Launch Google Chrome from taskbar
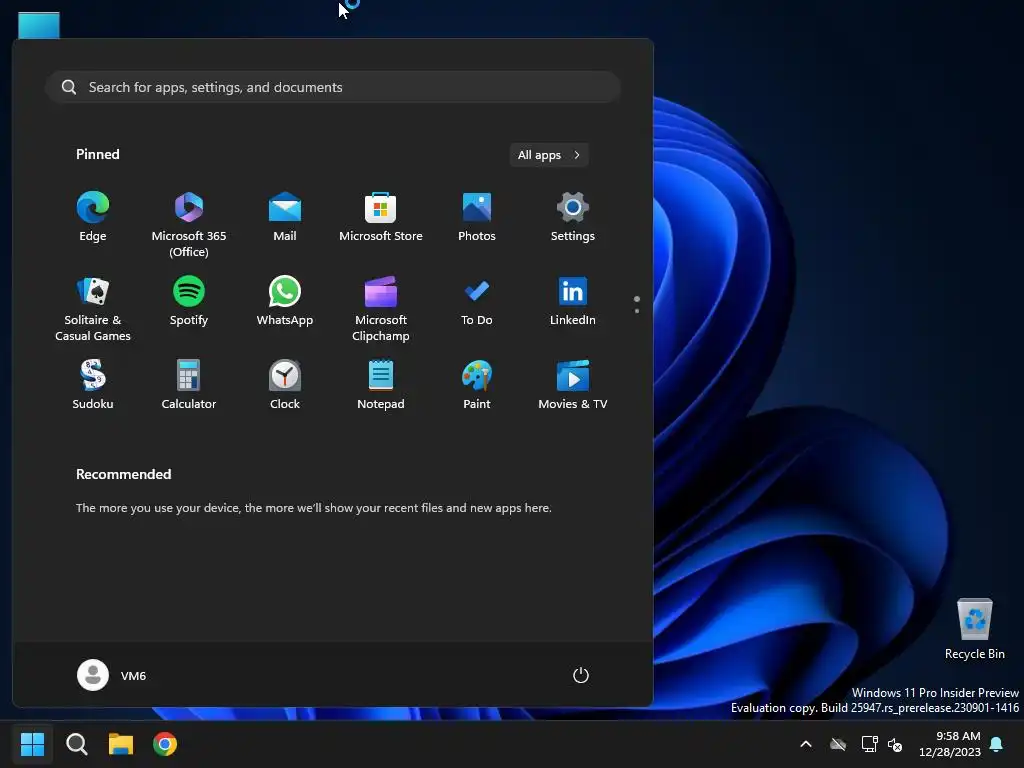 click(165, 744)
